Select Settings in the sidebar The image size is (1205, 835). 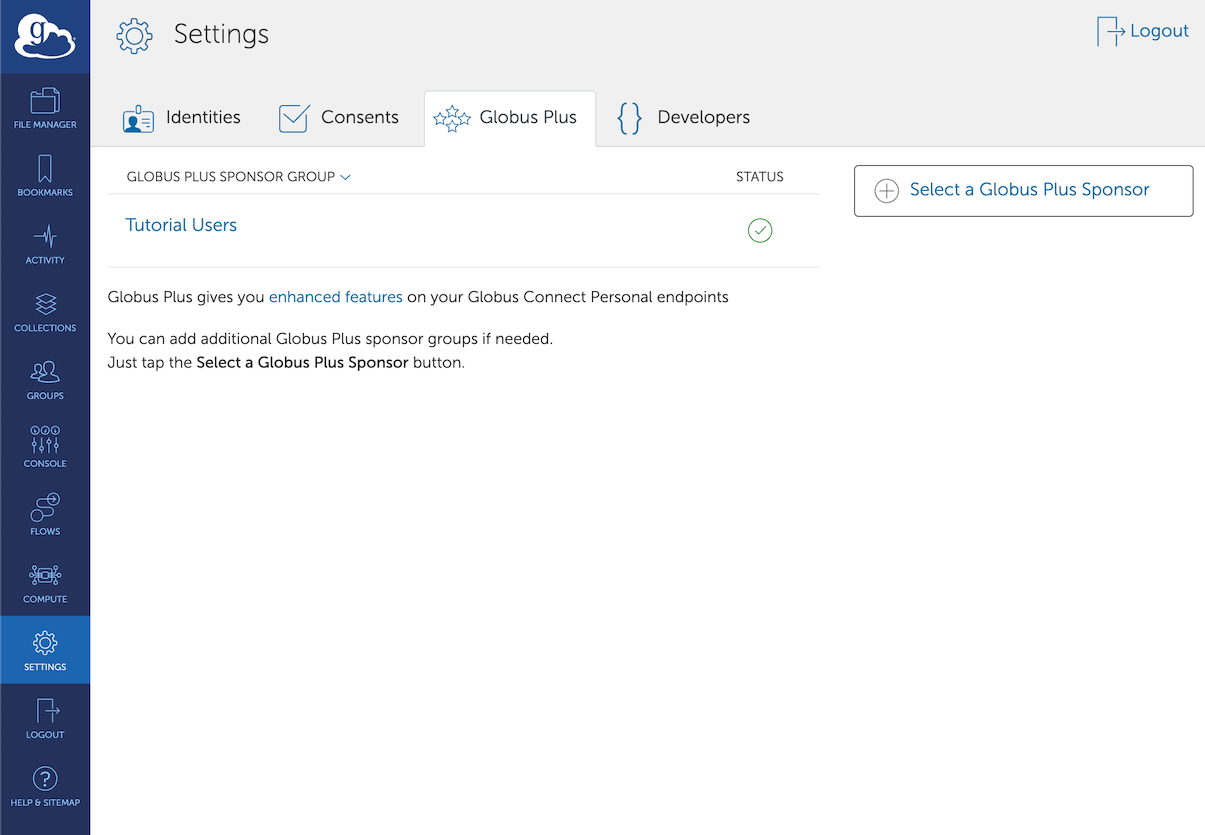[x=45, y=650]
